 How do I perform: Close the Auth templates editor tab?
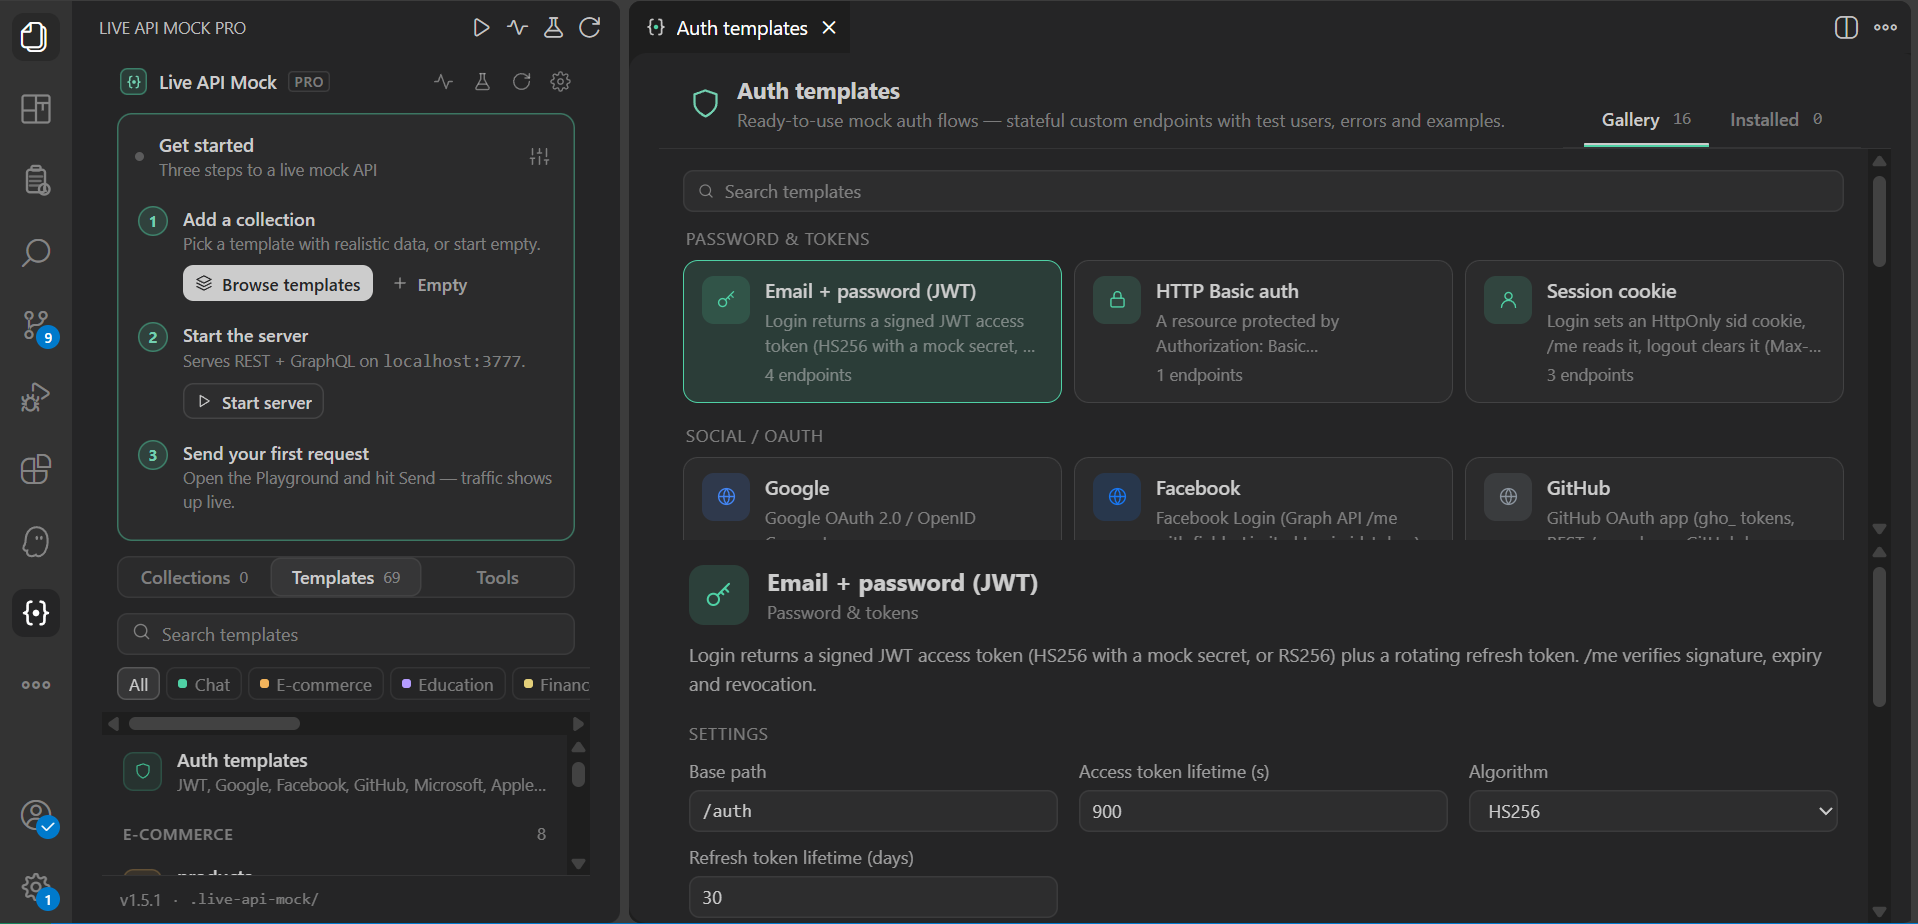pos(829,28)
